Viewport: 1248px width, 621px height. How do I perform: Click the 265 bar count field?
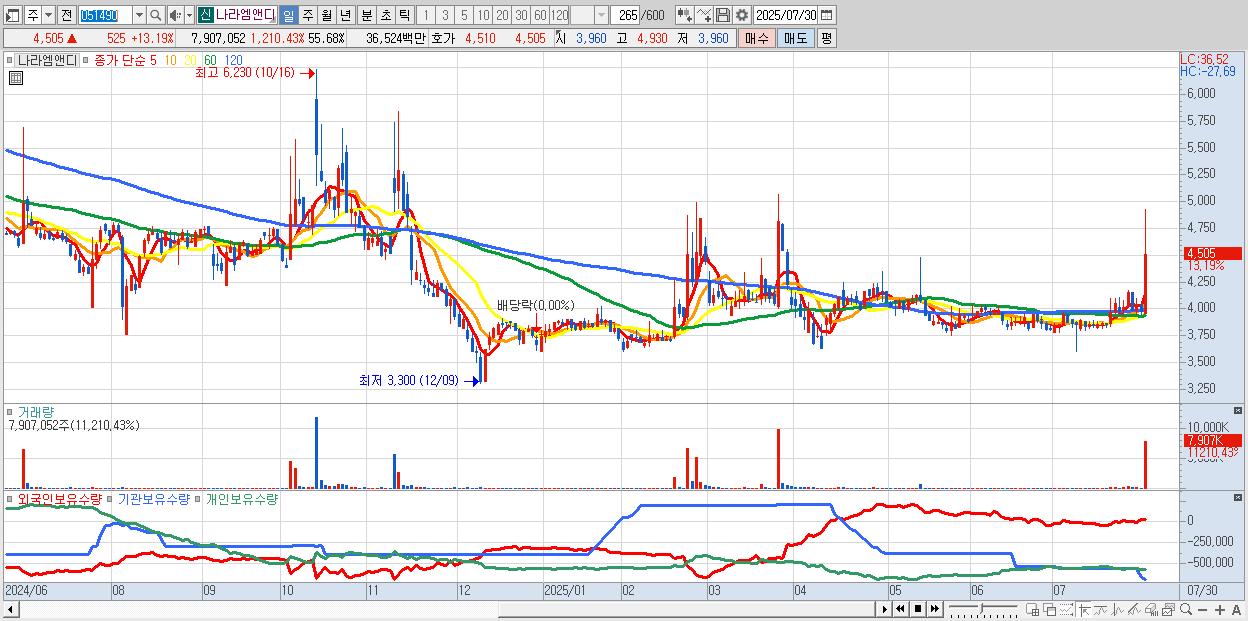click(625, 16)
